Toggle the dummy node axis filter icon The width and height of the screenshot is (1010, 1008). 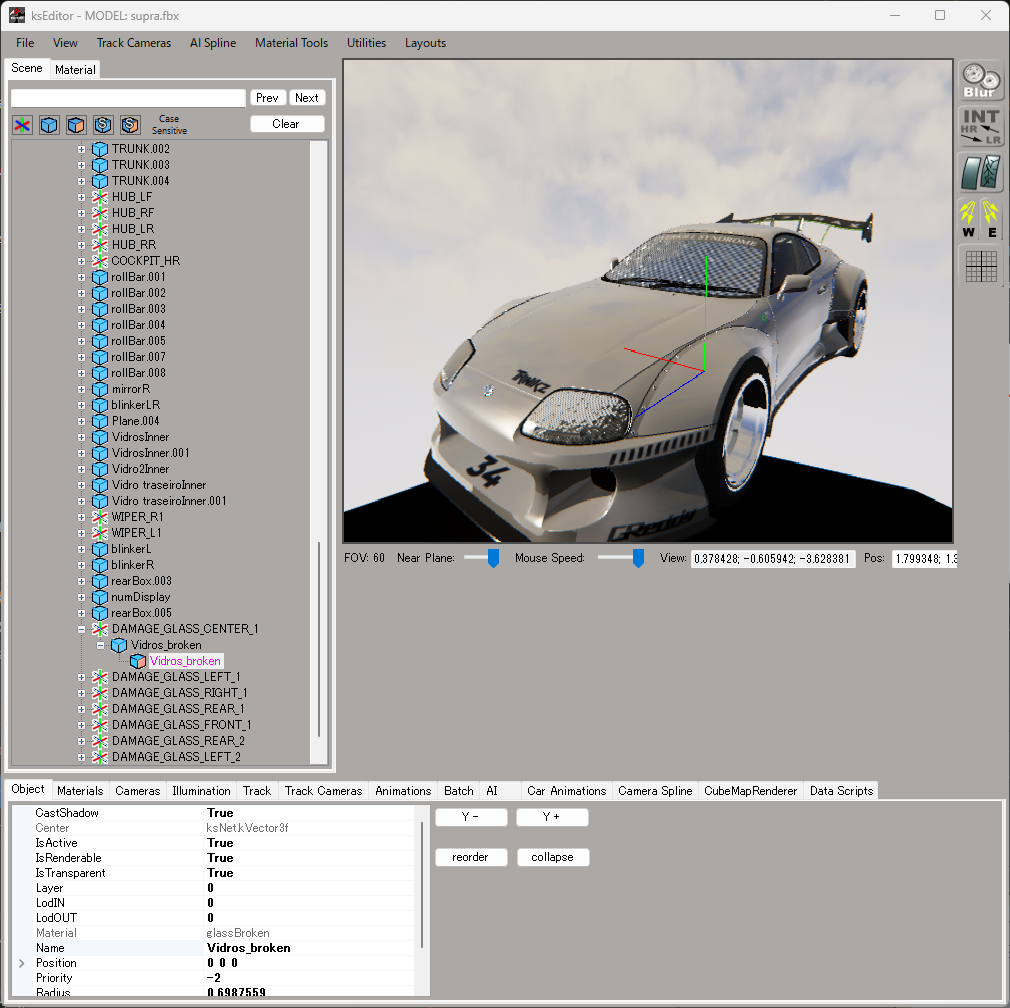(x=23, y=125)
